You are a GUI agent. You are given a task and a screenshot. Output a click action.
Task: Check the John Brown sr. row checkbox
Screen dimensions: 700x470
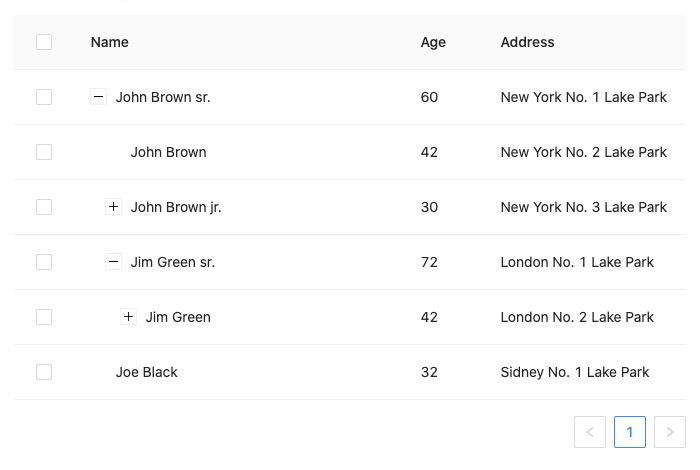pyautogui.click(x=44, y=97)
